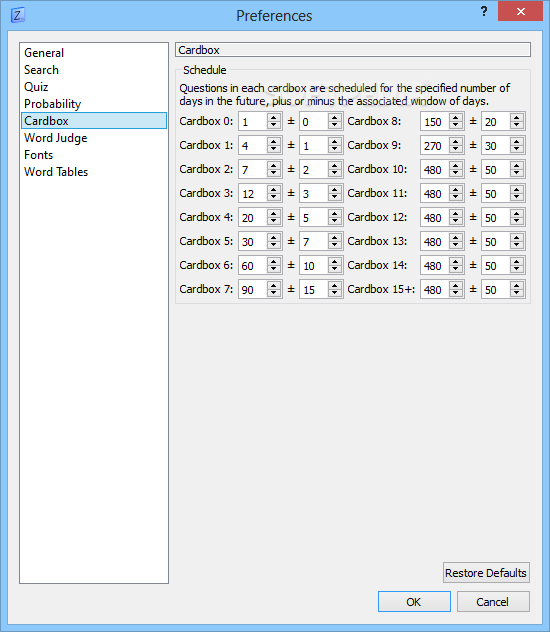The height and width of the screenshot is (632, 550).
Task: Increase Cardbox 14 schedule days
Action: tap(456, 262)
